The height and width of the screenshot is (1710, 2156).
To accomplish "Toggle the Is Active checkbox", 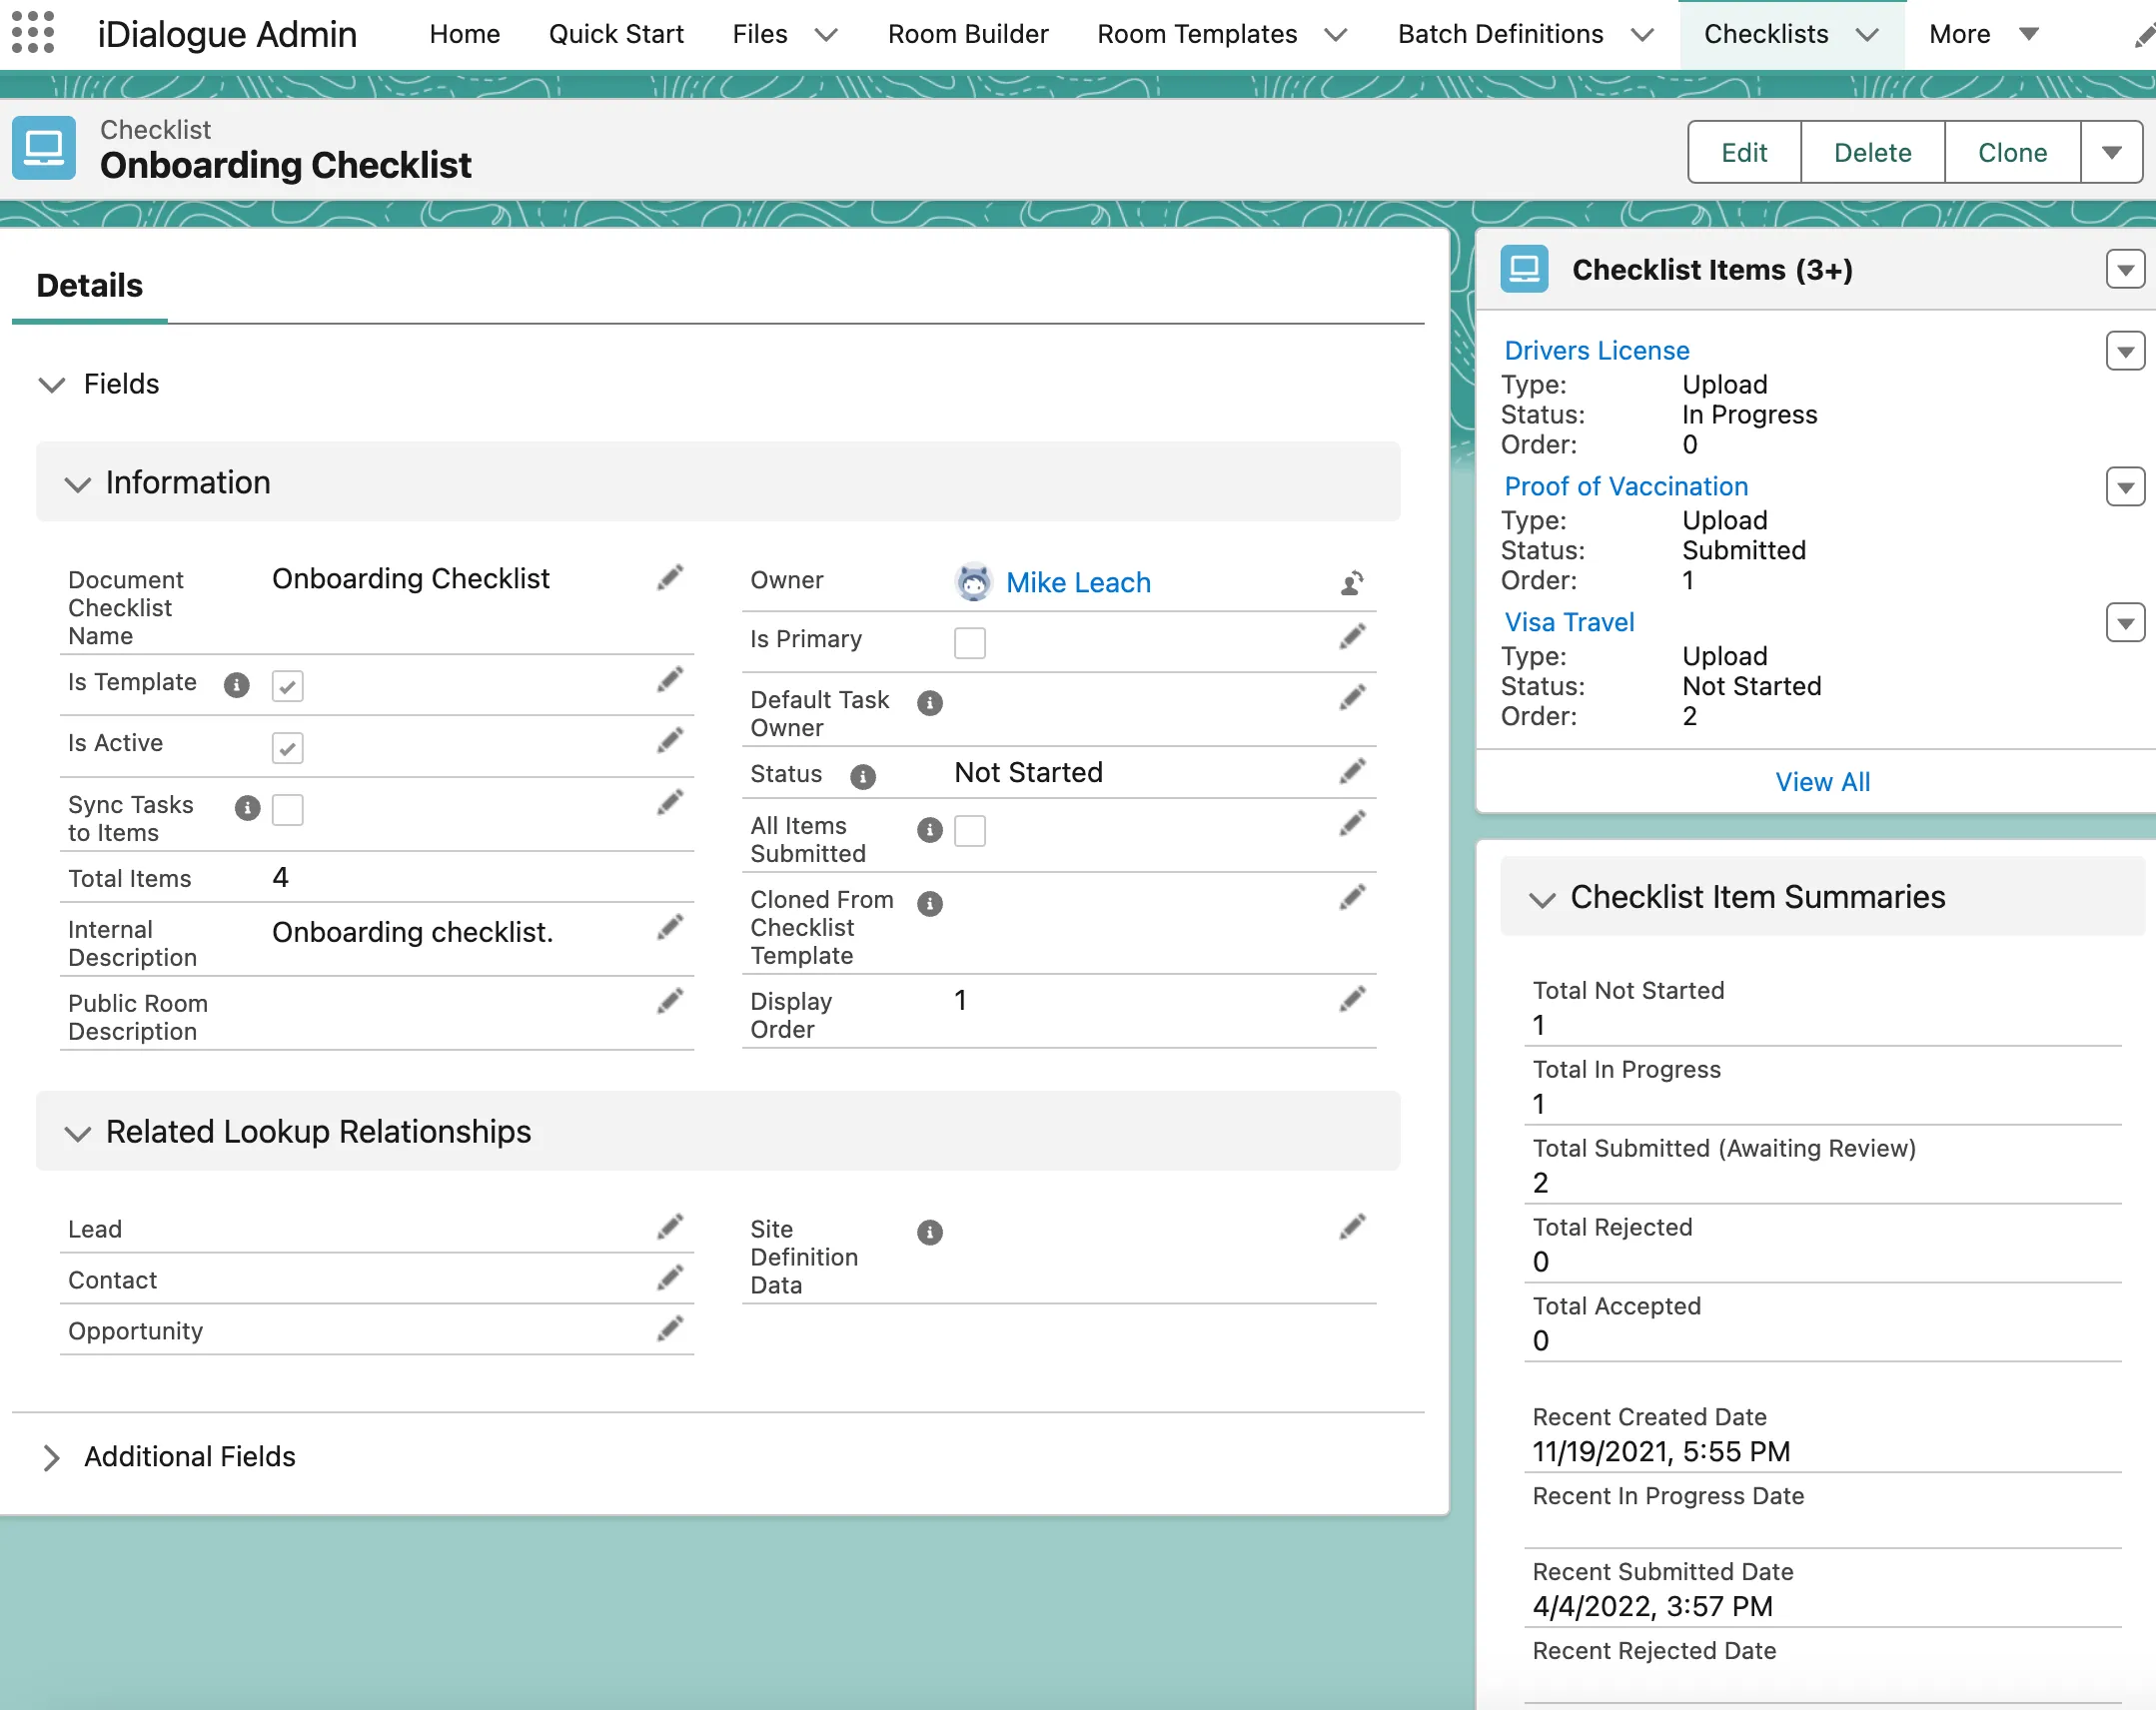I will 288,748.
